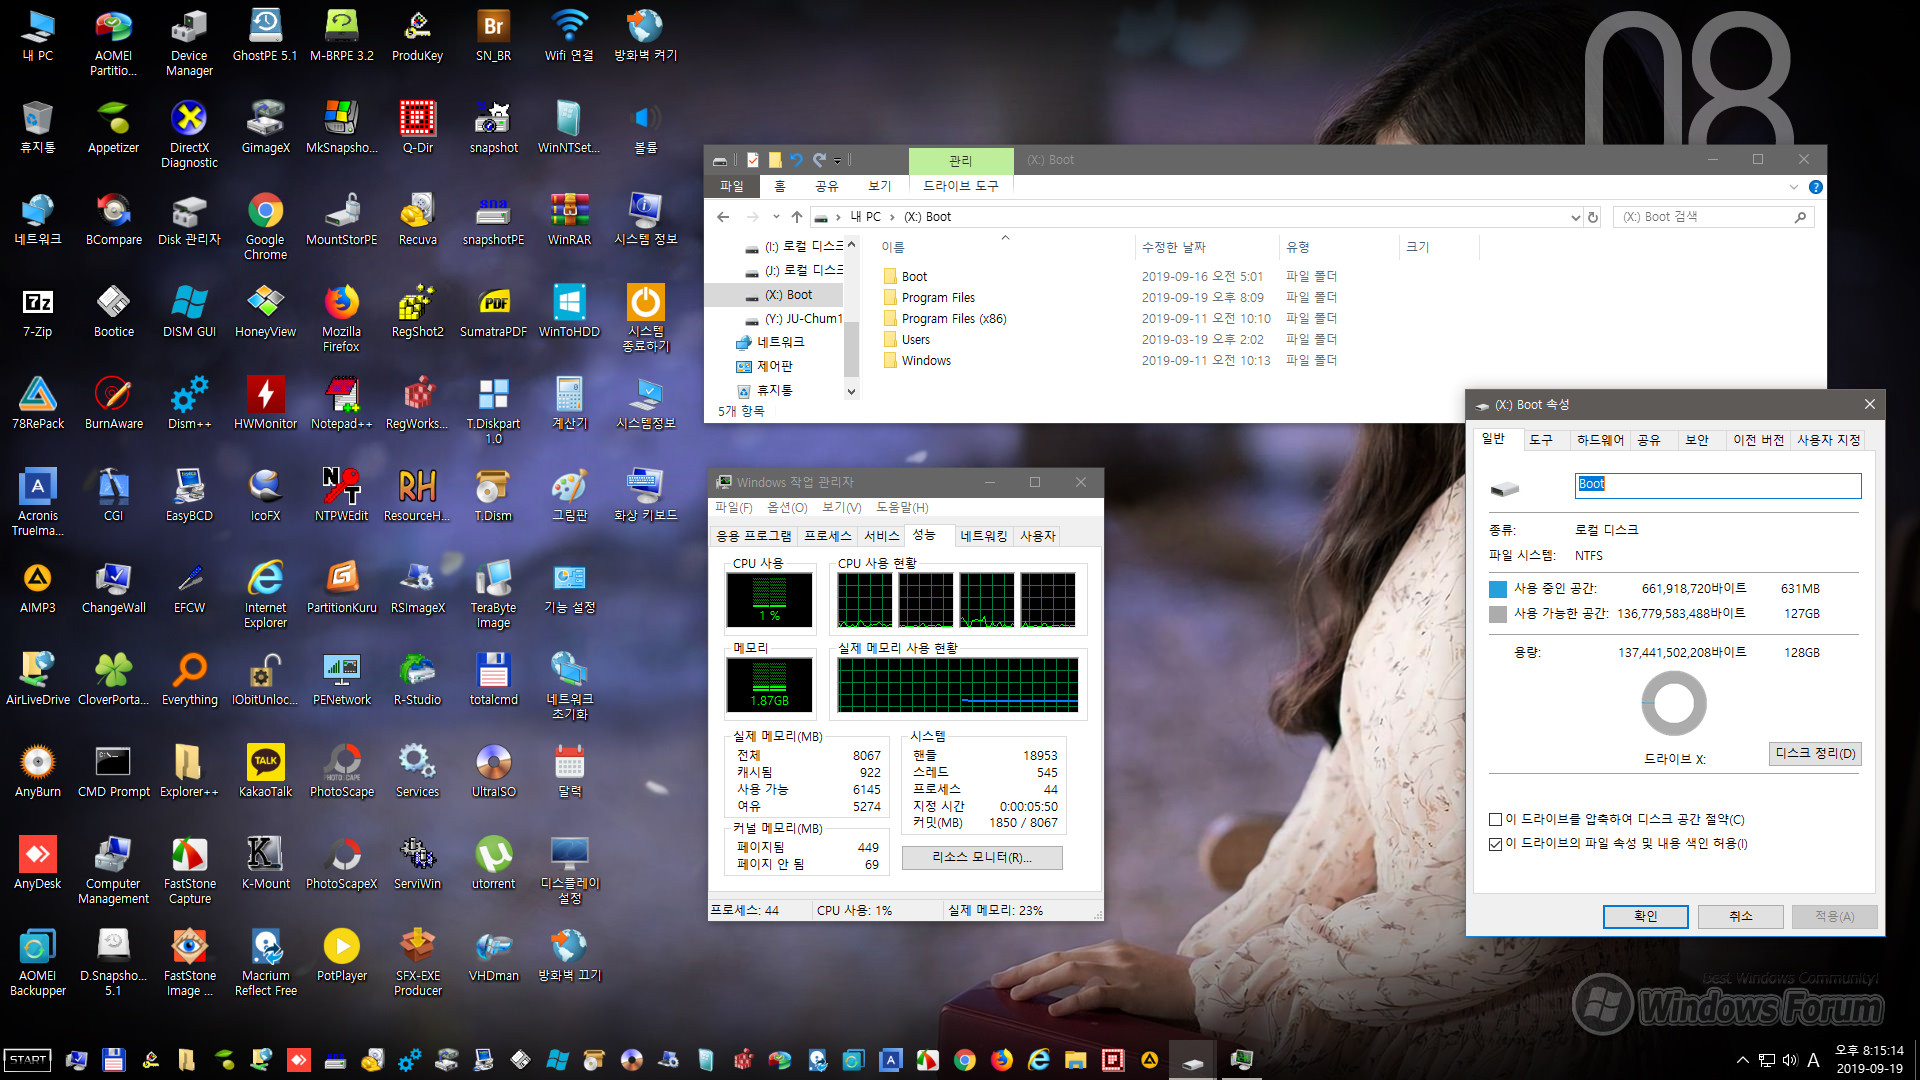Uncheck allow file indexing checkbox

click(1495, 844)
